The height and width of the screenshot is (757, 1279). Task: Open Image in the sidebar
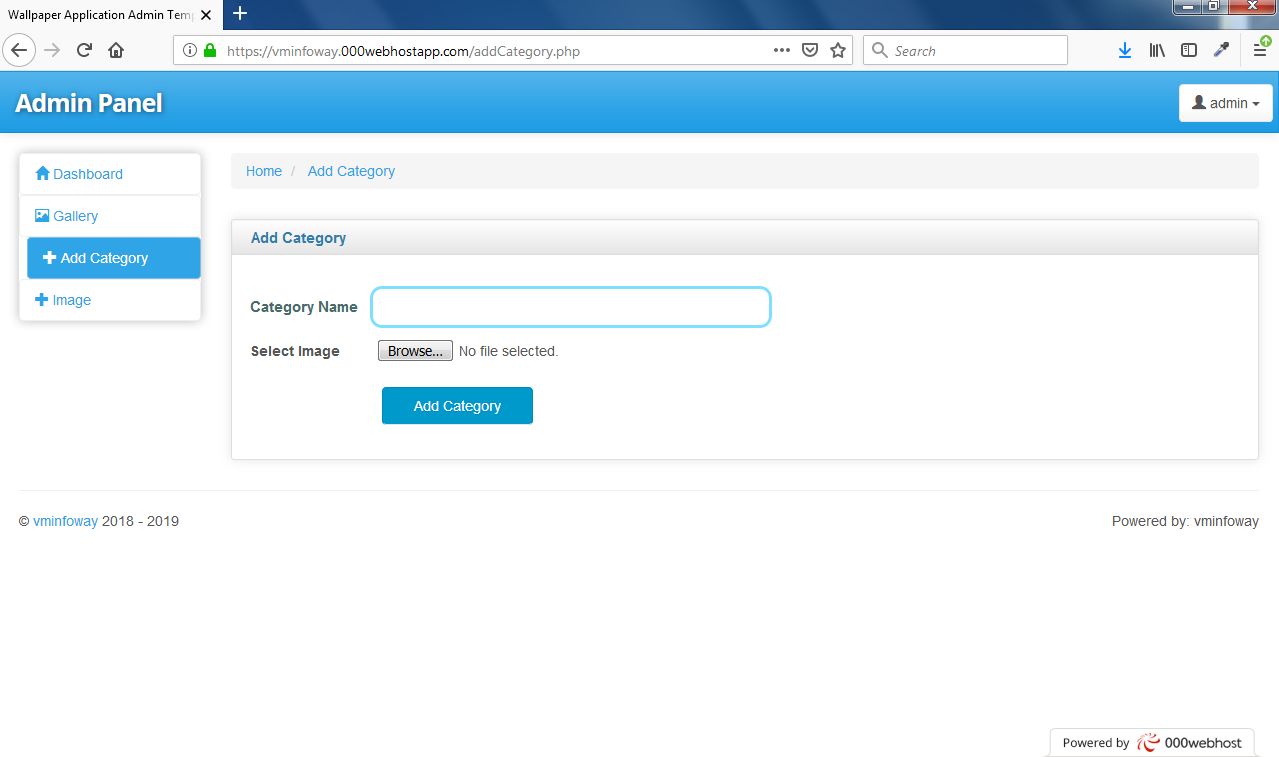tap(110, 300)
